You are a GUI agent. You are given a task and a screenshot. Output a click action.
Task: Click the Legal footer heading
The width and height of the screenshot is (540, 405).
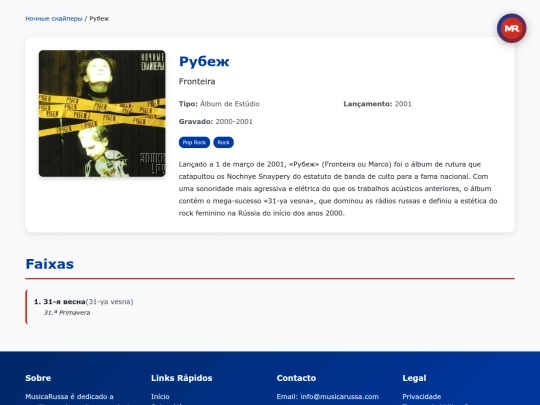click(x=414, y=378)
